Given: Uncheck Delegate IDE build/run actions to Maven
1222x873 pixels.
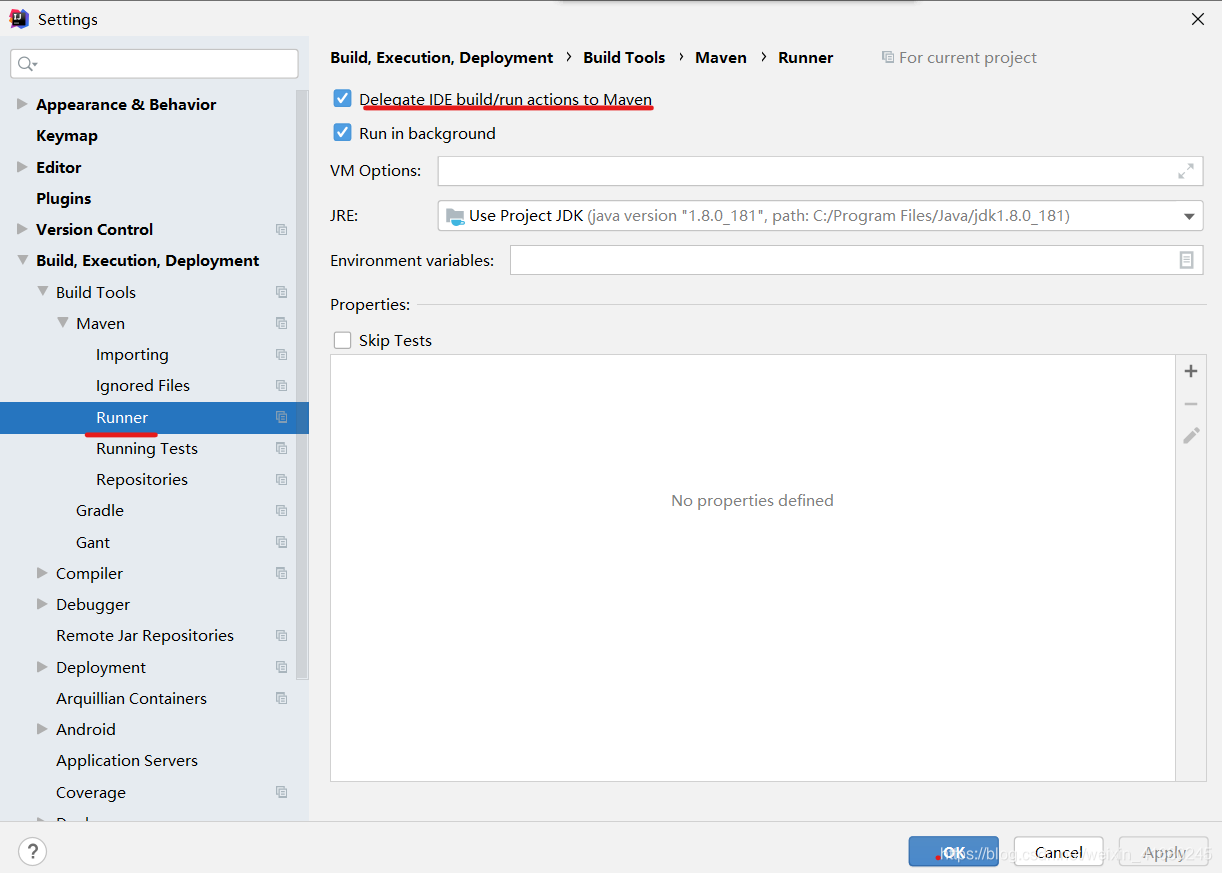Looking at the screenshot, I should [342, 98].
